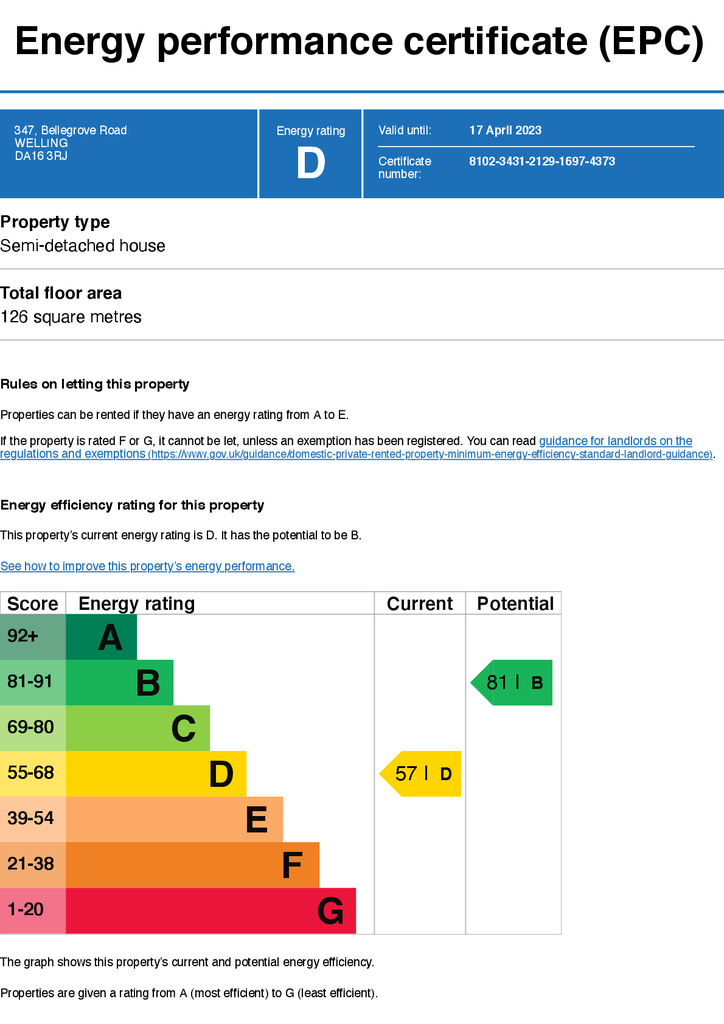Click the large D energy rating badge

point(311,163)
